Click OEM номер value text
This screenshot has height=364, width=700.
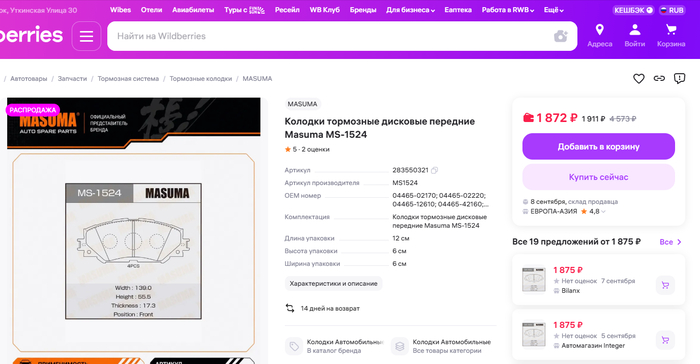441,200
